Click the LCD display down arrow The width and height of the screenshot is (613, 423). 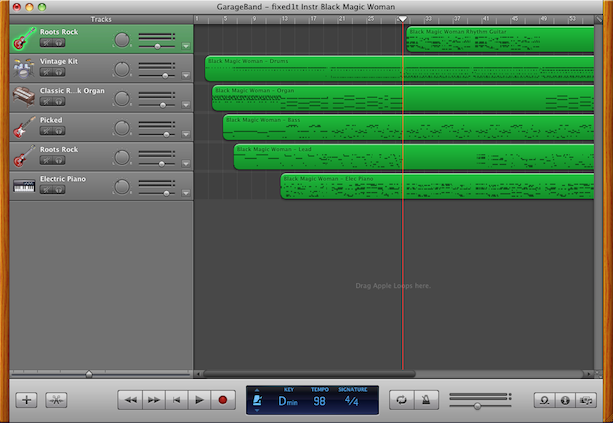click(x=257, y=410)
